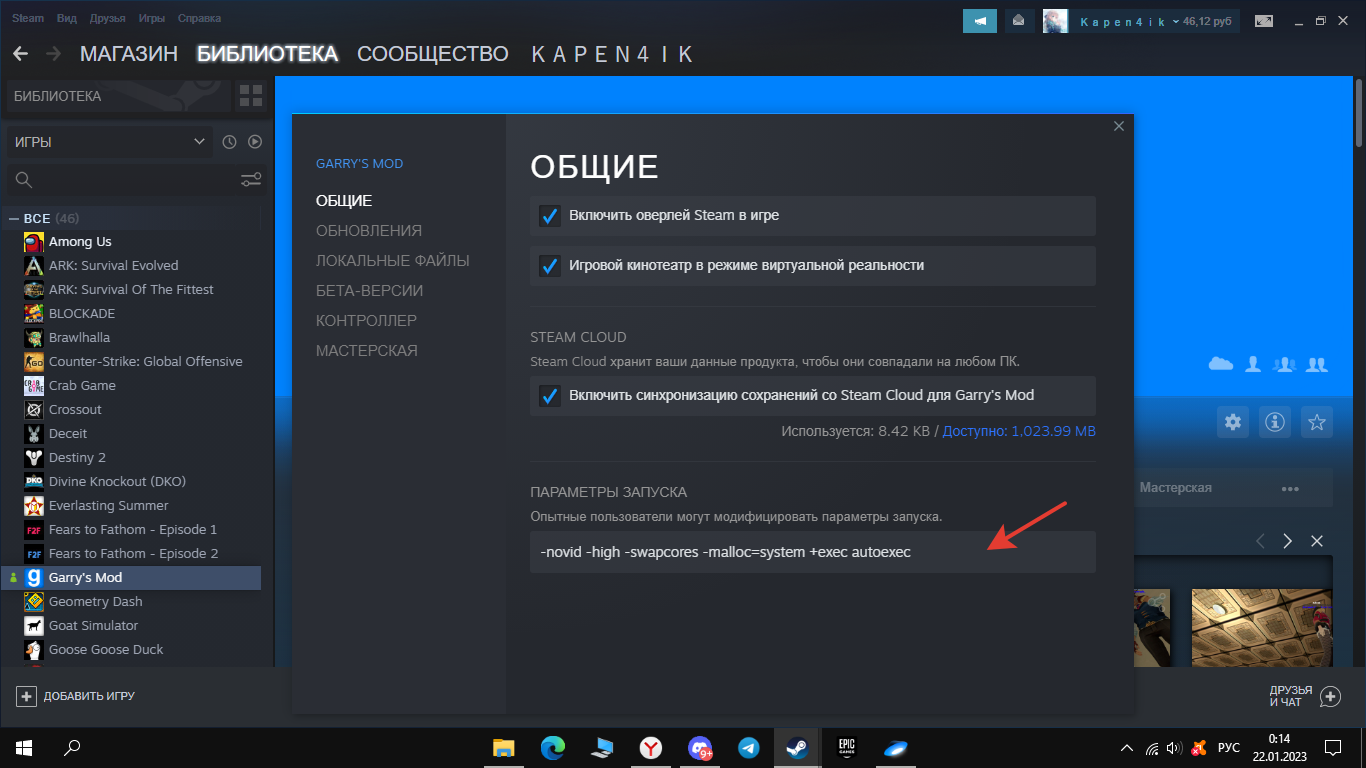Image resolution: width=1366 pixels, height=768 pixels.
Task: Click the ДОБАВИТЬ ИГРУ button
Action: (76, 696)
